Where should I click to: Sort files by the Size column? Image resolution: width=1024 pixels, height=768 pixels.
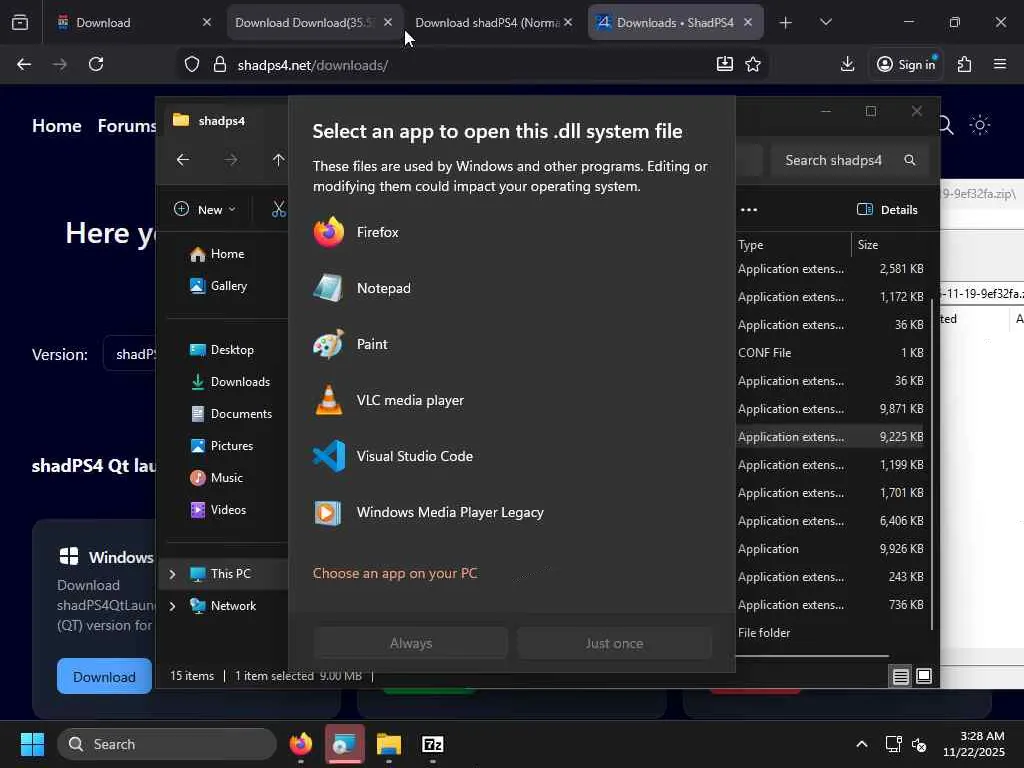pyautogui.click(x=891, y=245)
